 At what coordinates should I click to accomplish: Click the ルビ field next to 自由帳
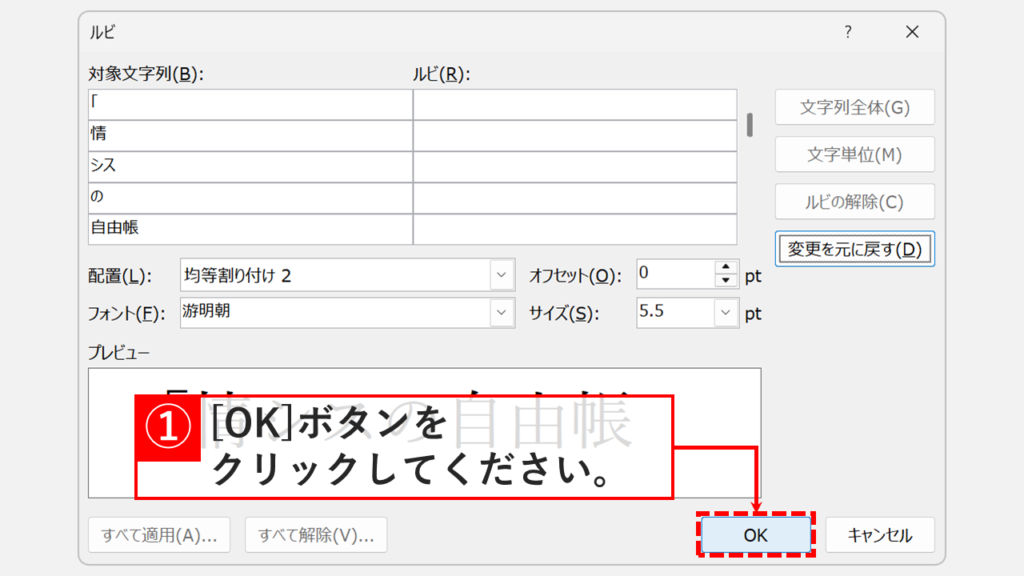(x=575, y=226)
